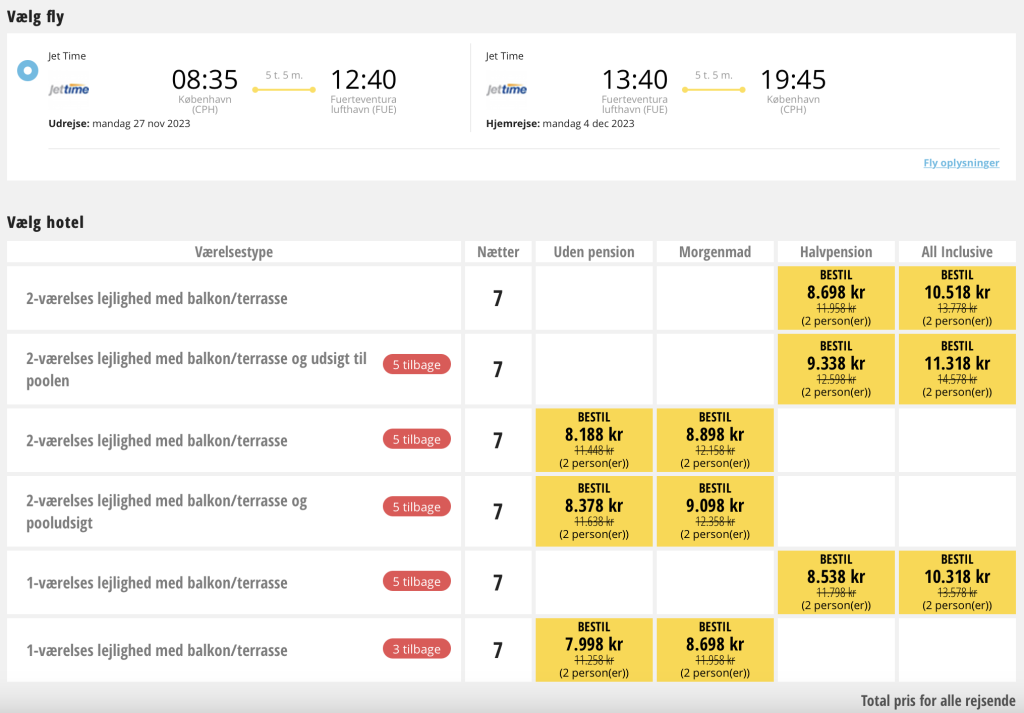Select room with udsigt til poolen text
The width and height of the screenshot is (1024, 713).
[197, 370]
